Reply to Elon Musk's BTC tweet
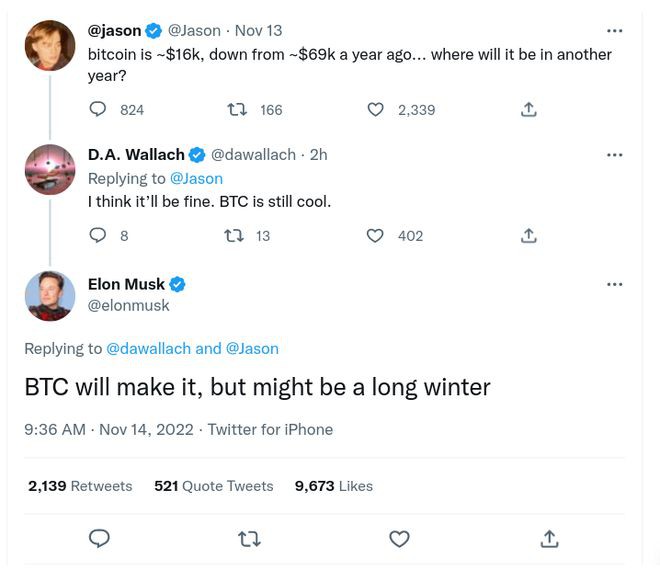The height and width of the screenshot is (570, 660). point(99,539)
